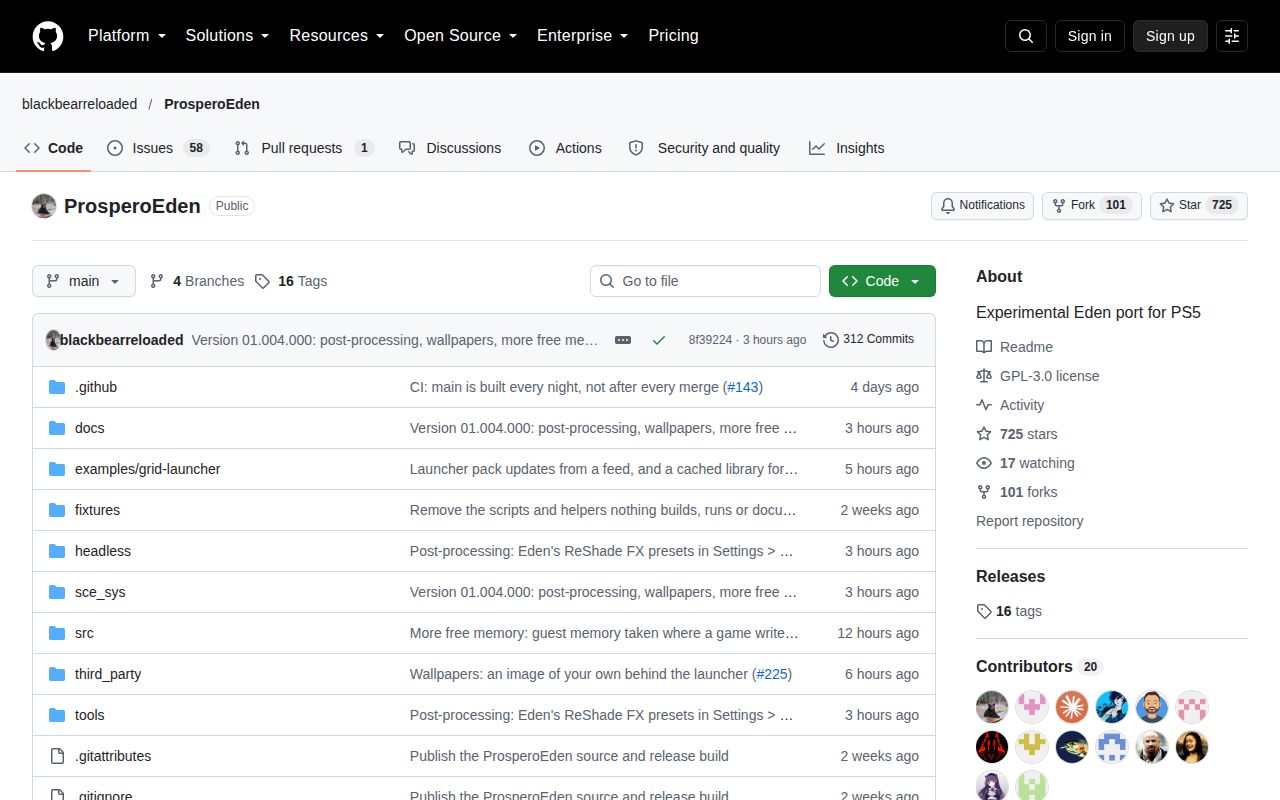
Task: Open the search magnifier in the header
Action: click(1026, 36)
